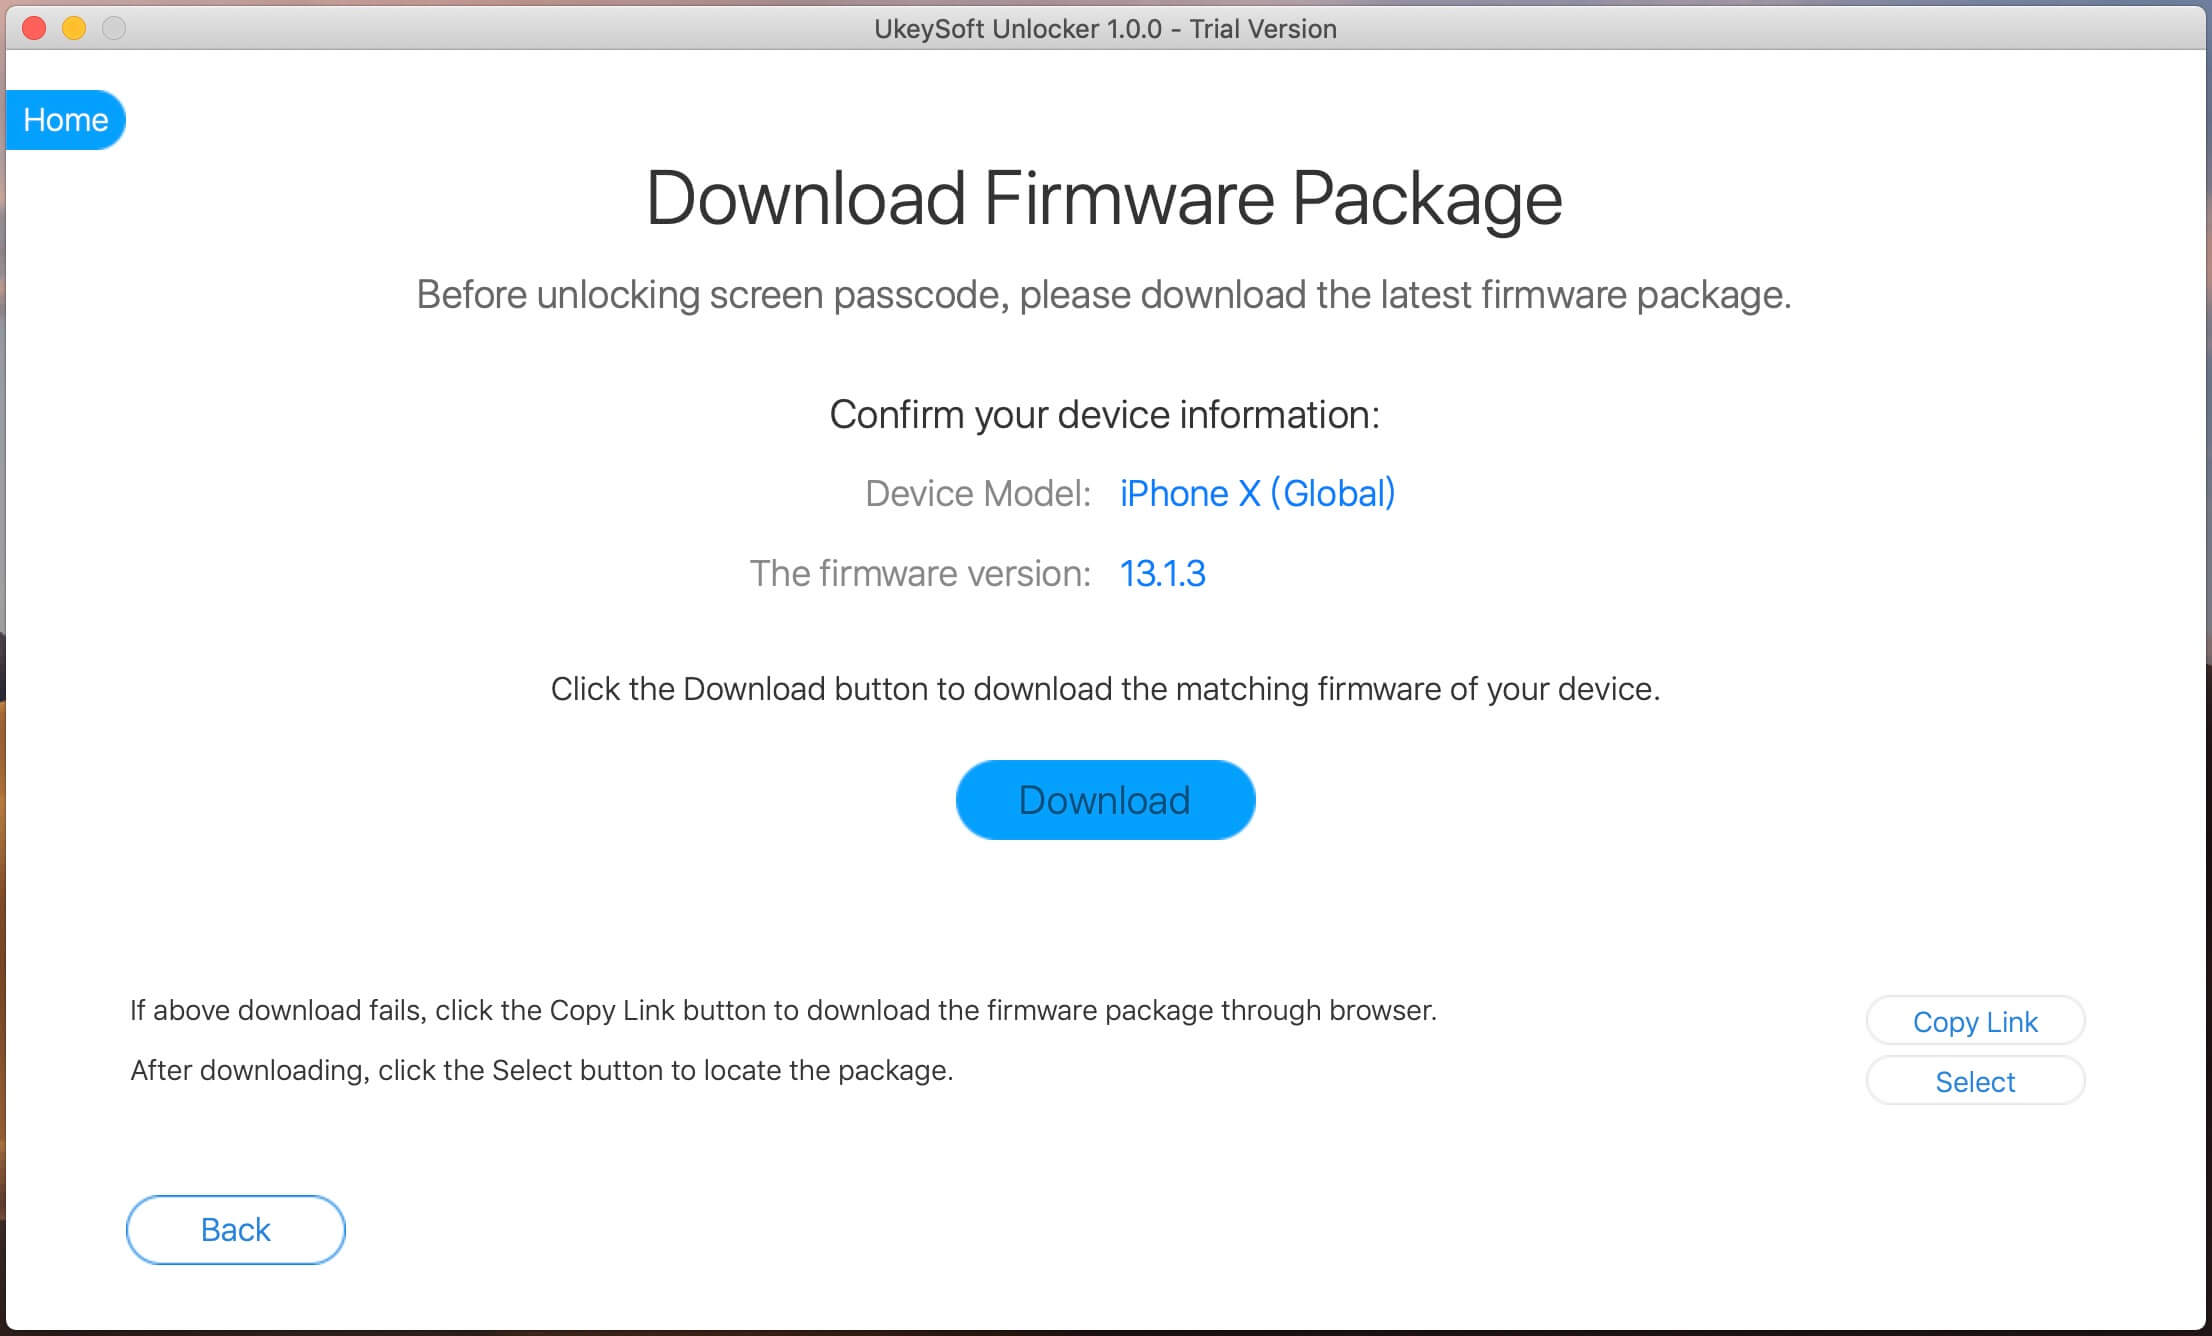Click the Download firmware package button

click(1104, 801)
